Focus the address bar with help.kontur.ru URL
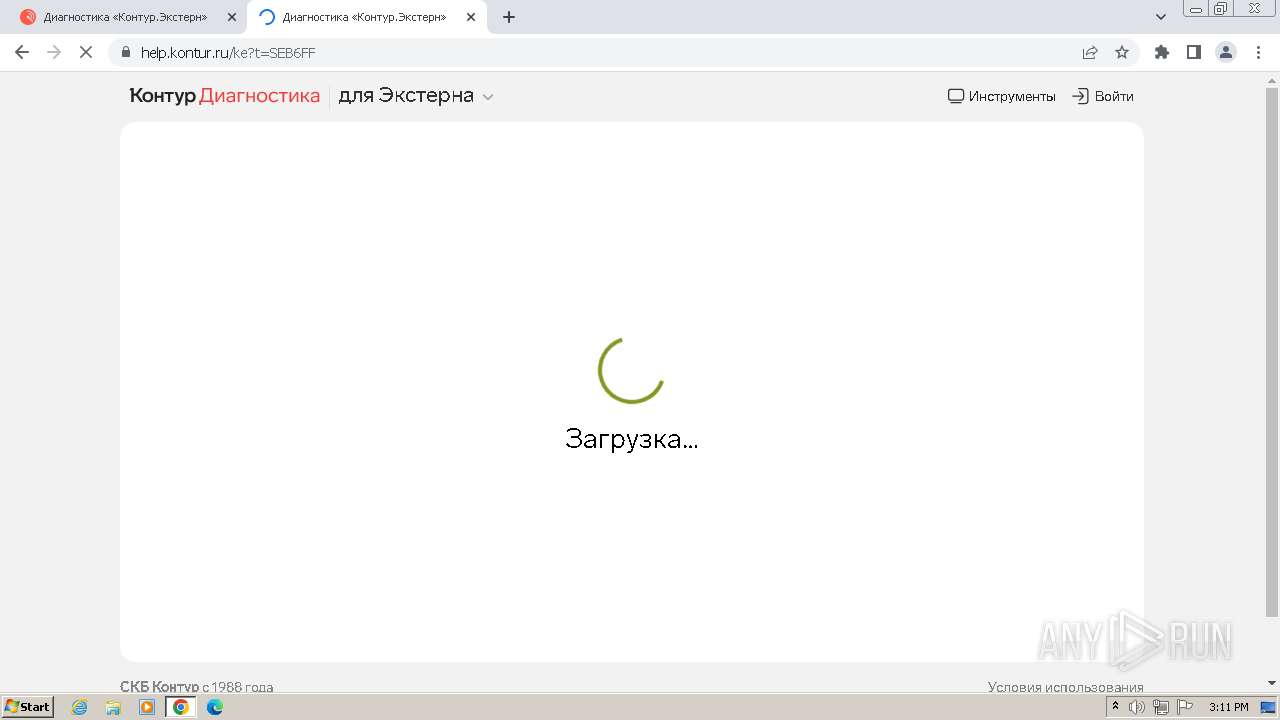 click(600, 52)
